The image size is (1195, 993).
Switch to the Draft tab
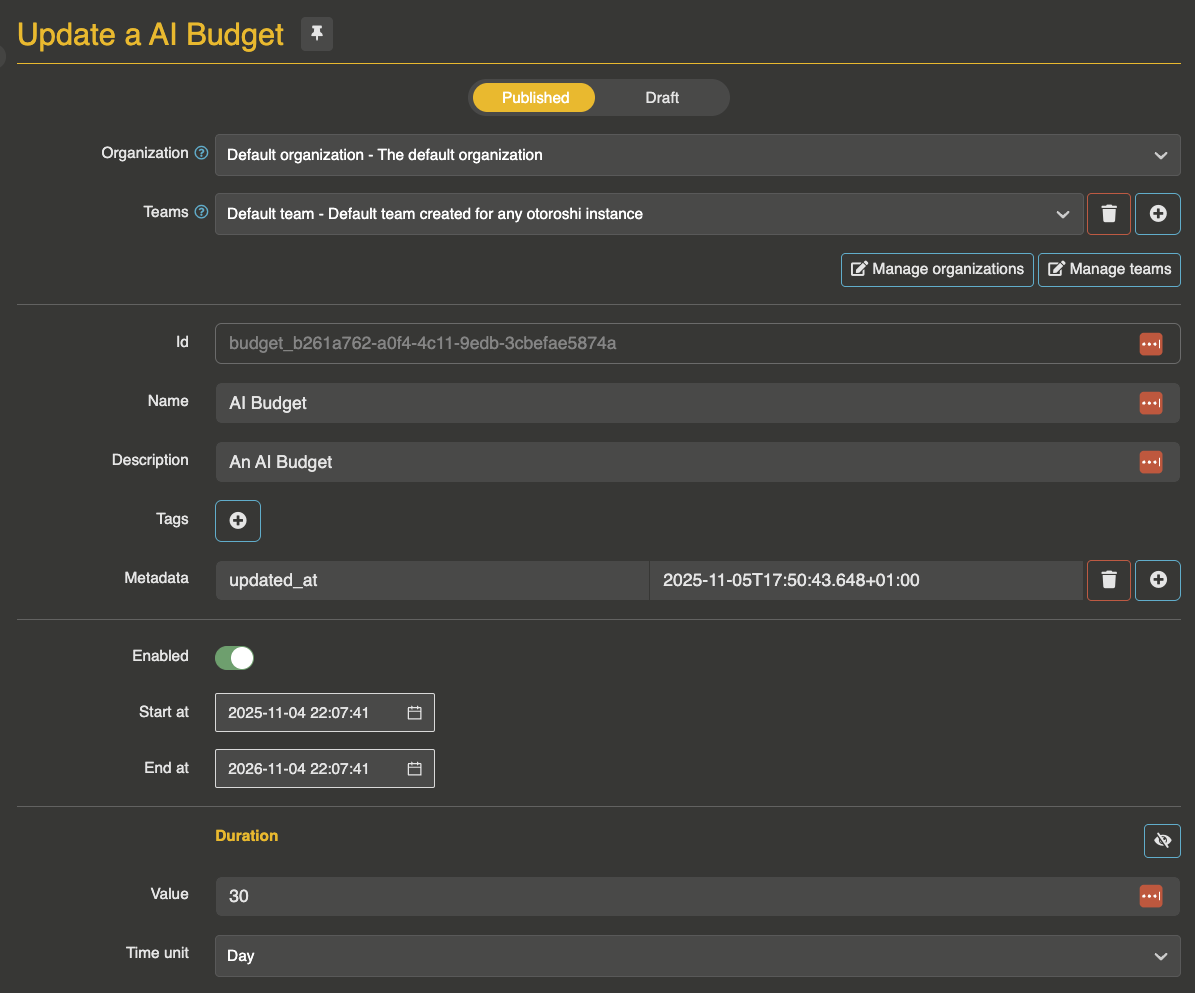click(662, 97)
